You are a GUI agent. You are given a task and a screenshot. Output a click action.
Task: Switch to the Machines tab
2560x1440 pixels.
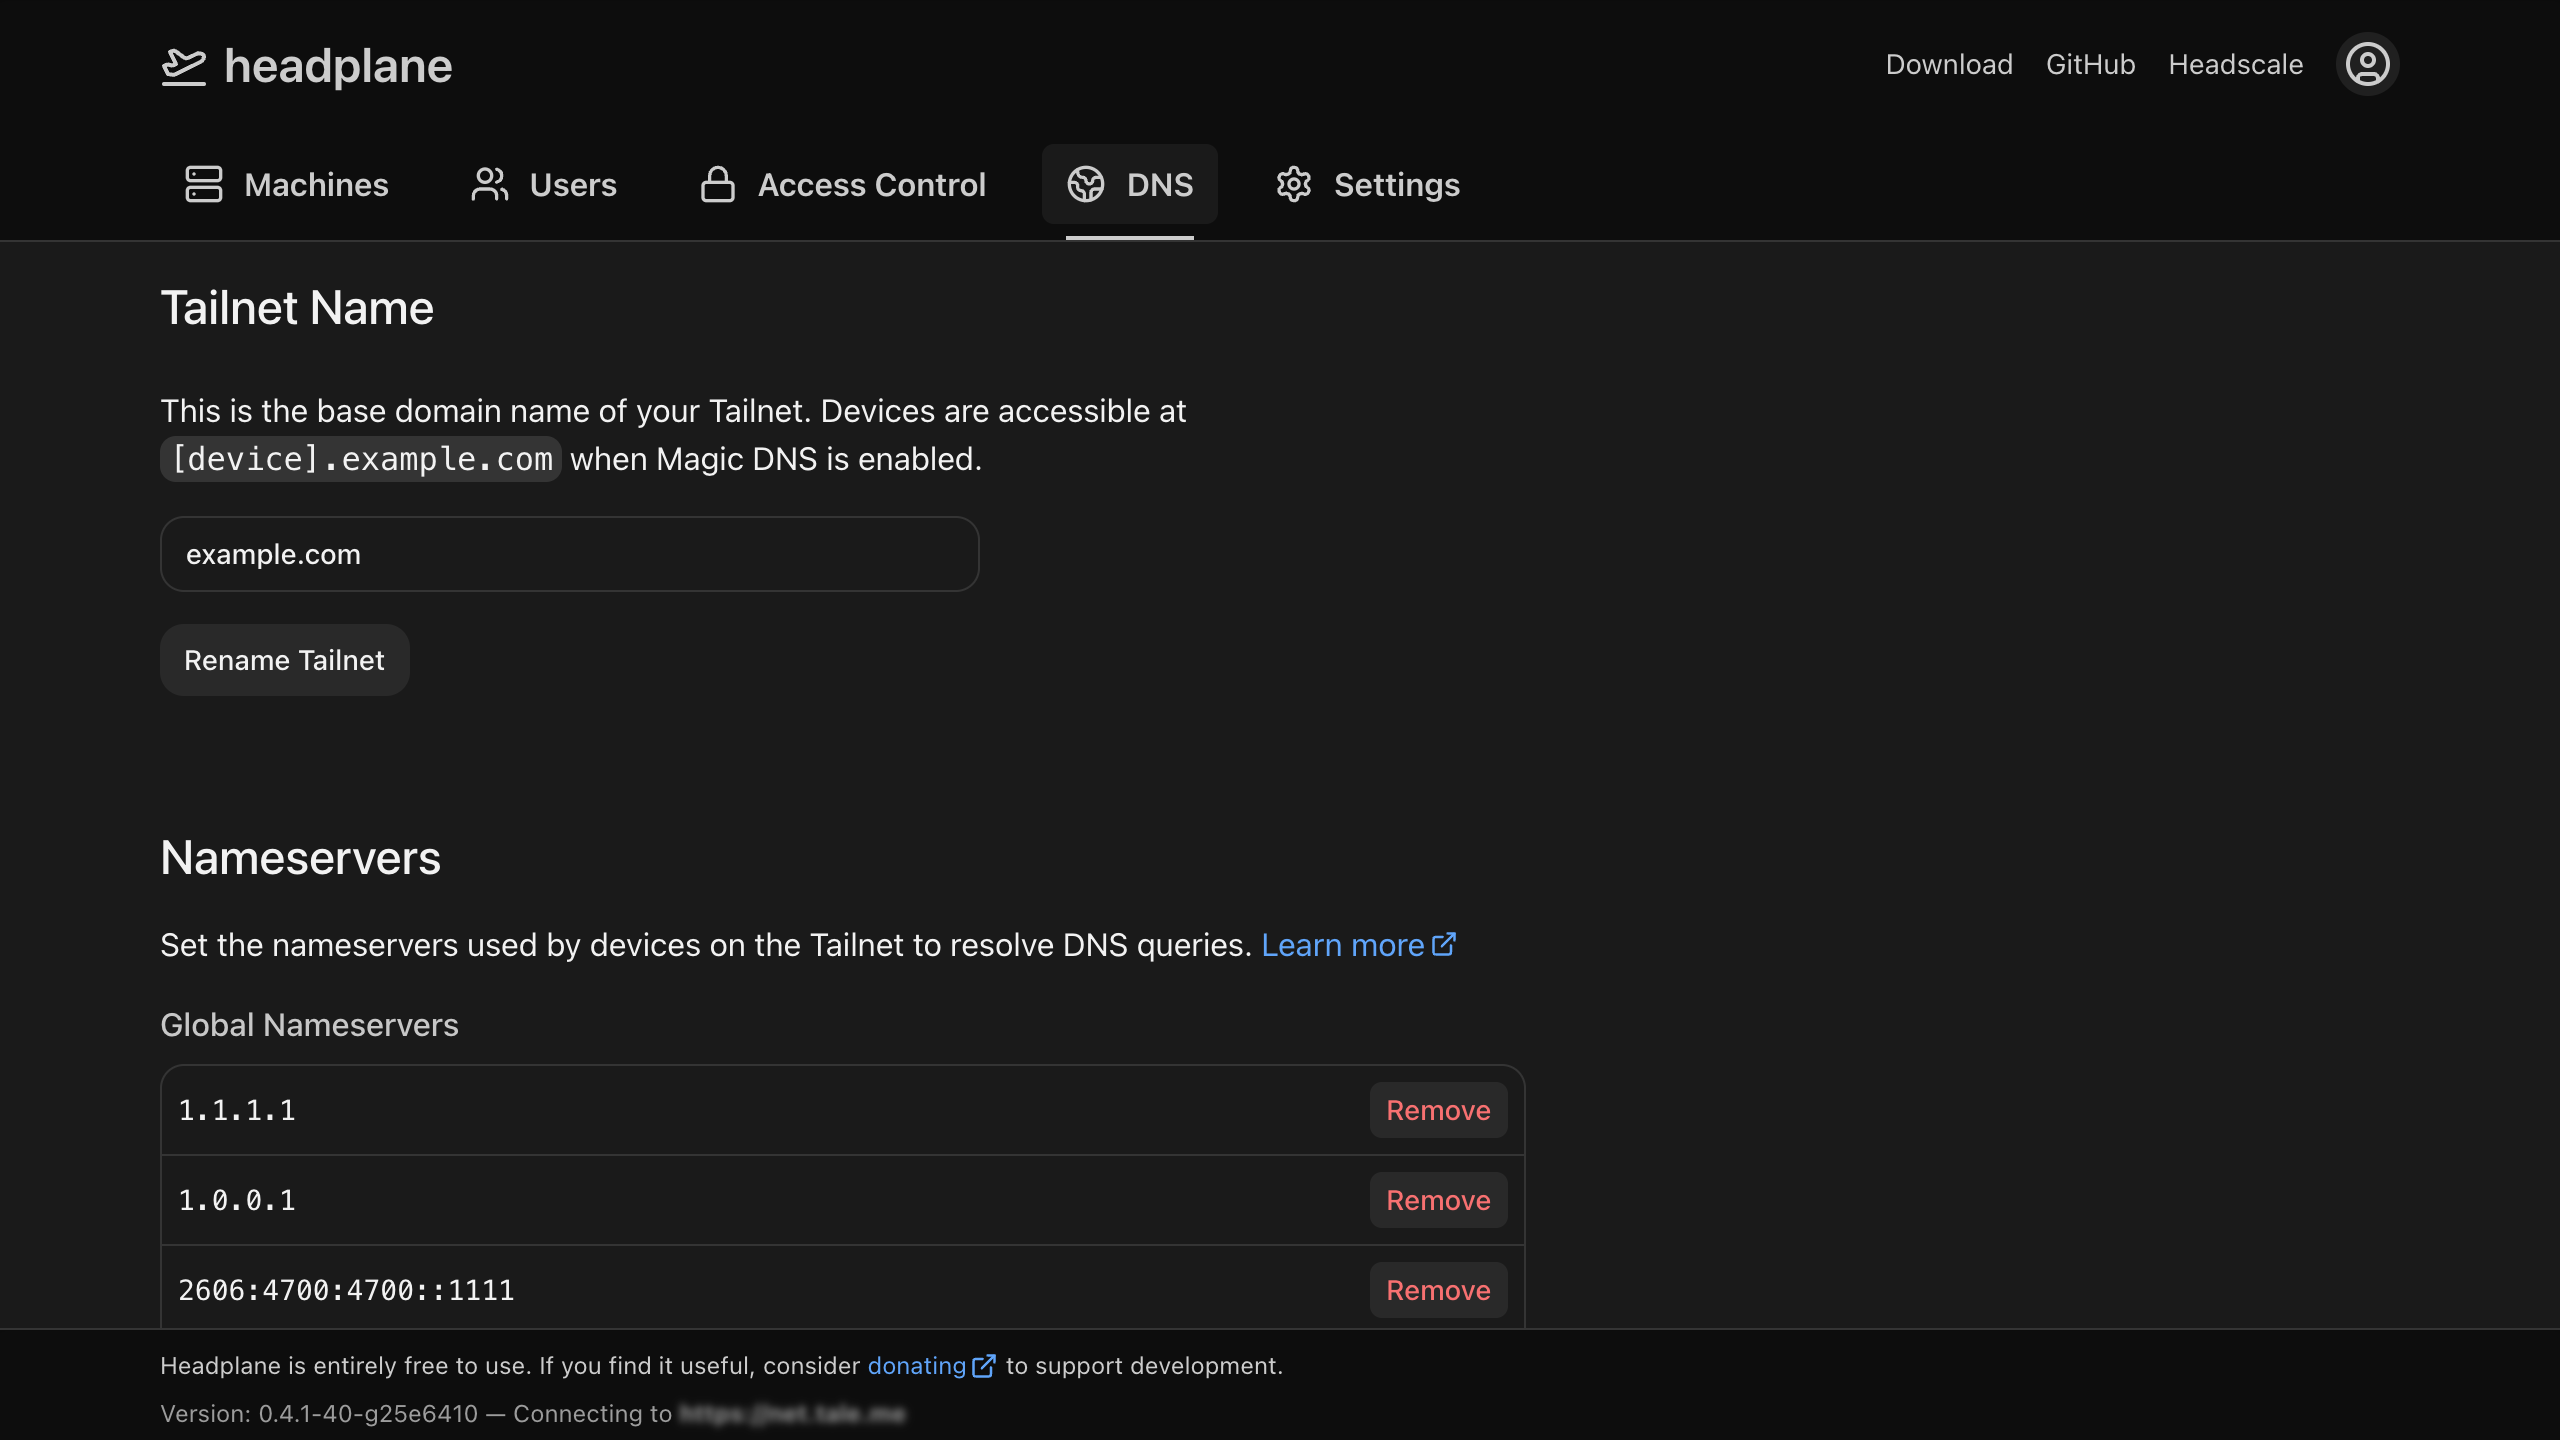click(x=287, y=184)
